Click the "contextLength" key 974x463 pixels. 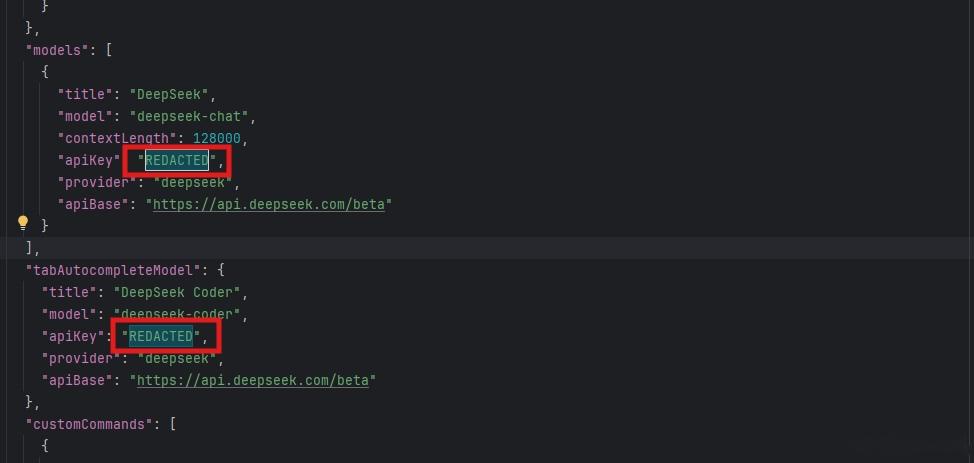pyautogui.click(x=117, y=138)
